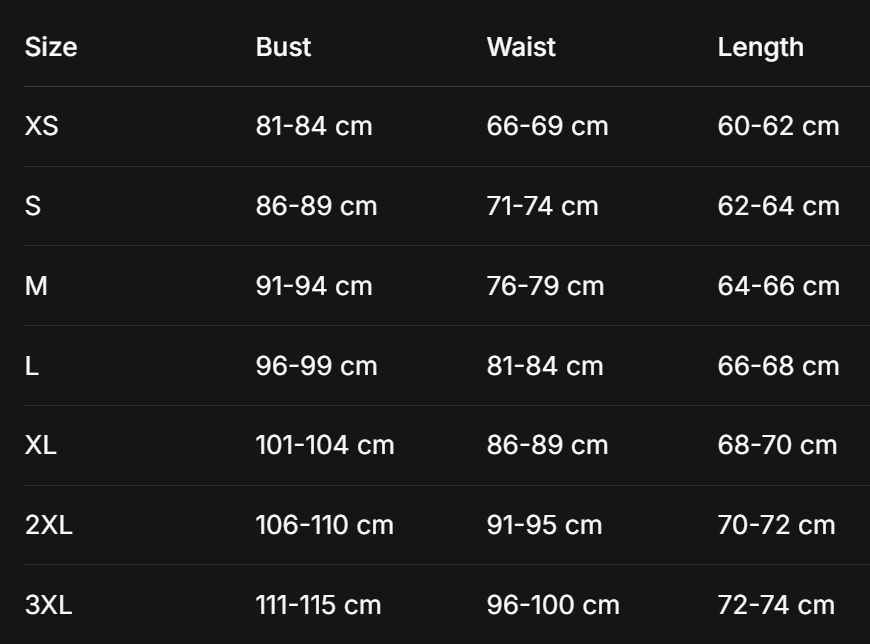Viewport: 870px width, 644px height.
Task: Click the Bust column header
Action: (x=283, y=47)
